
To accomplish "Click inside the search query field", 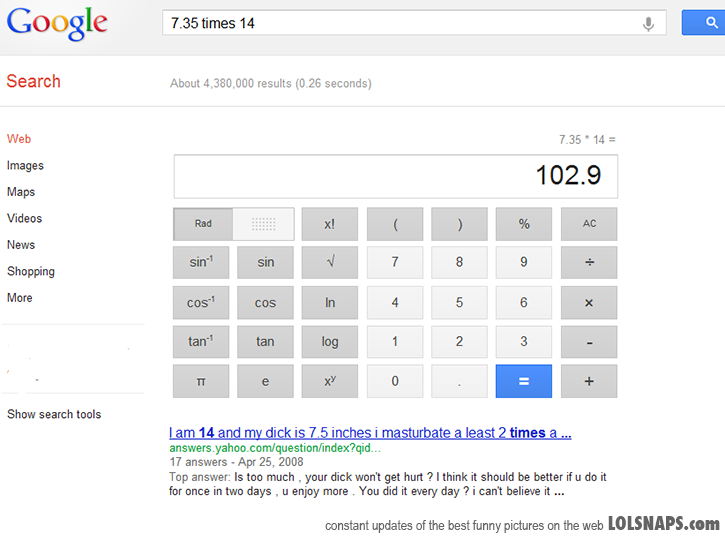I will [x=400, y=23].
